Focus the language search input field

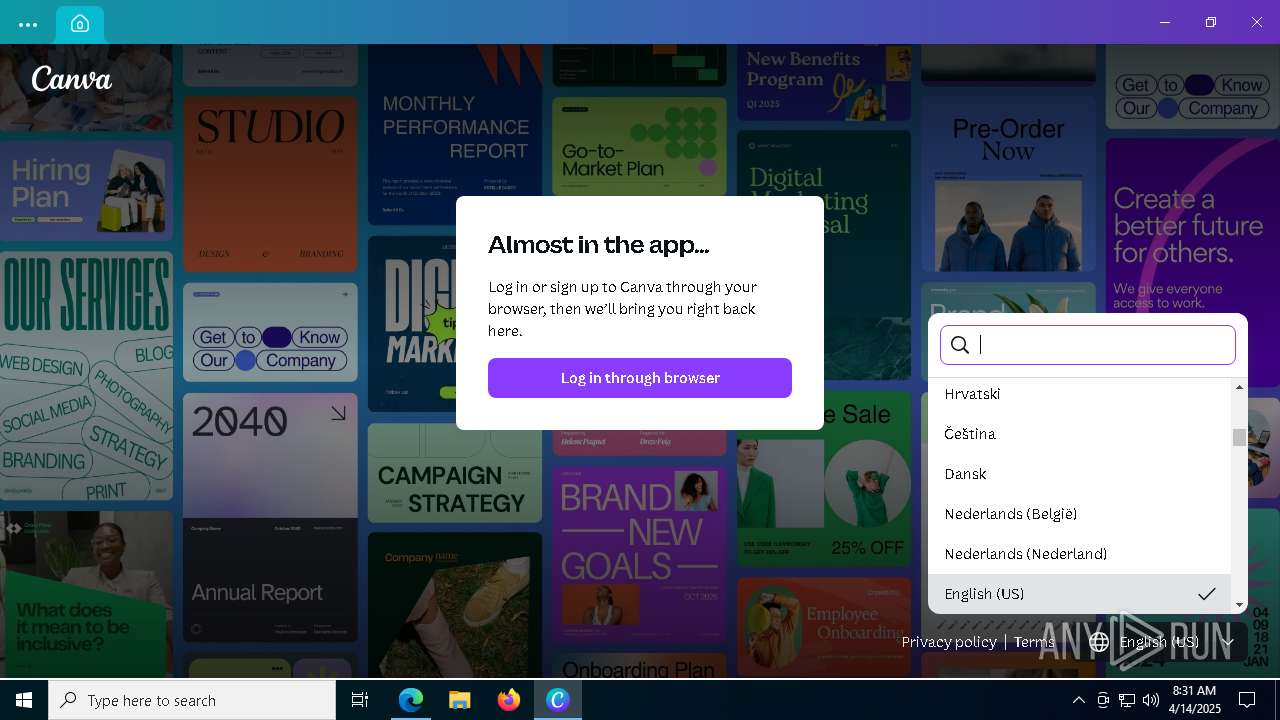1088,345
